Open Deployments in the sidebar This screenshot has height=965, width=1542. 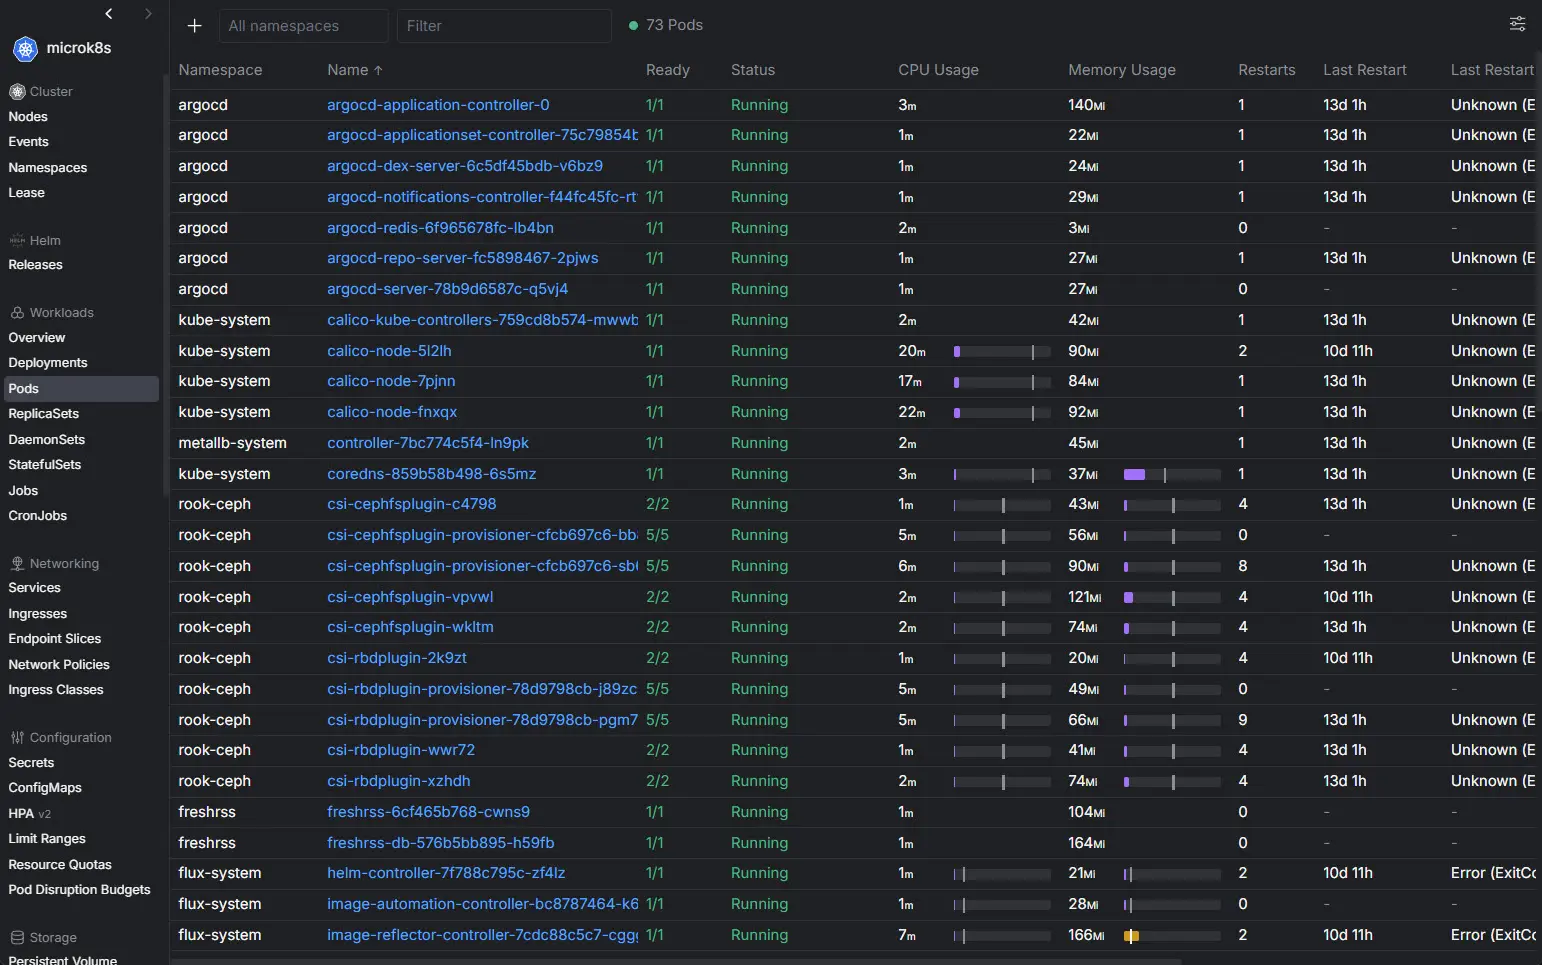(48, 363)
